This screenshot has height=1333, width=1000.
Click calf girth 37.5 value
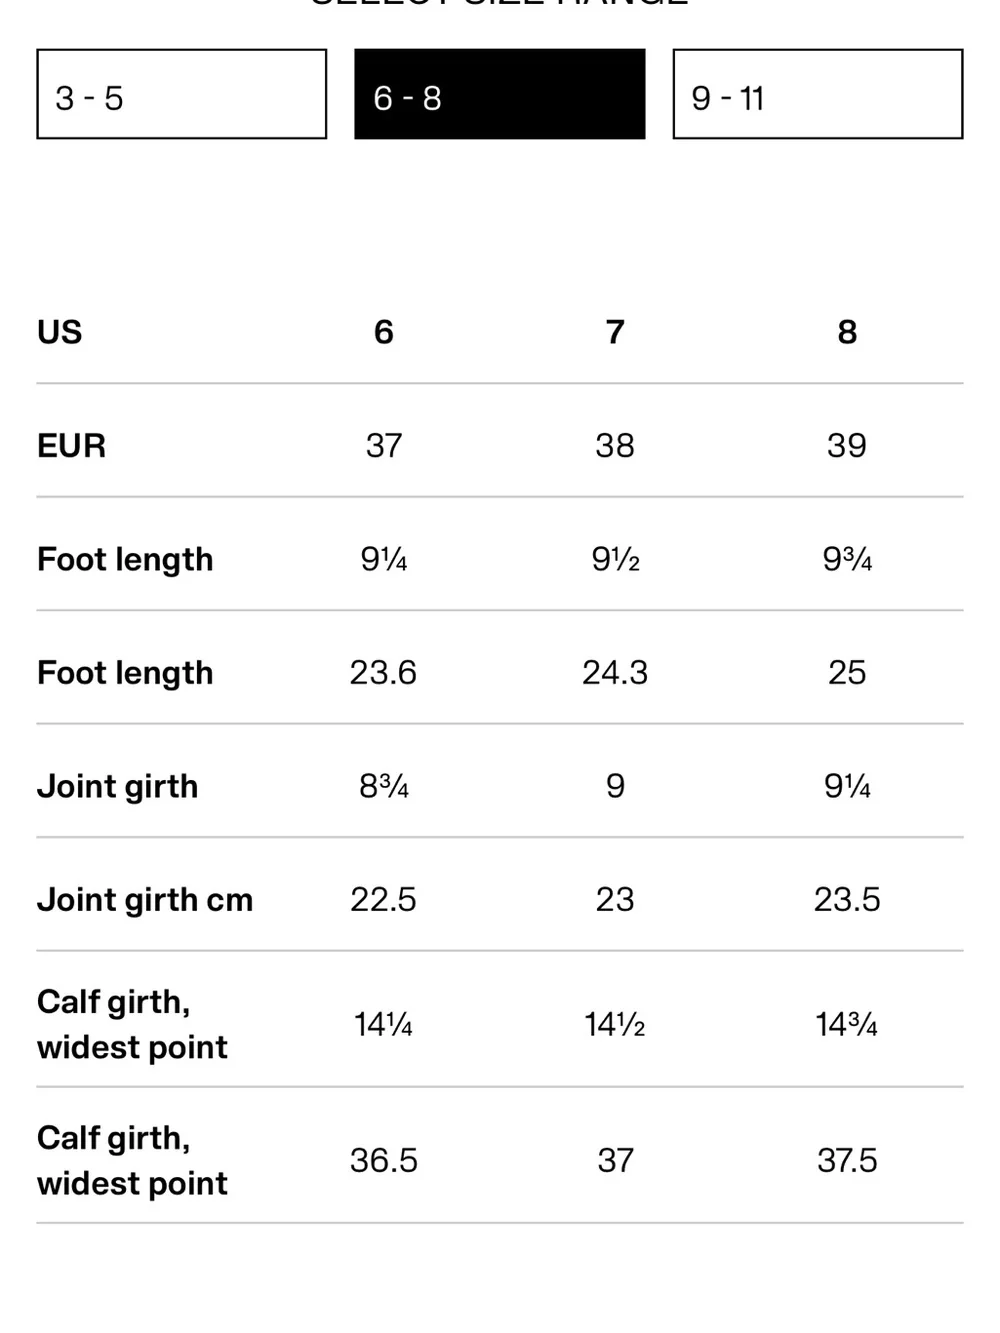coord(847,1160)
